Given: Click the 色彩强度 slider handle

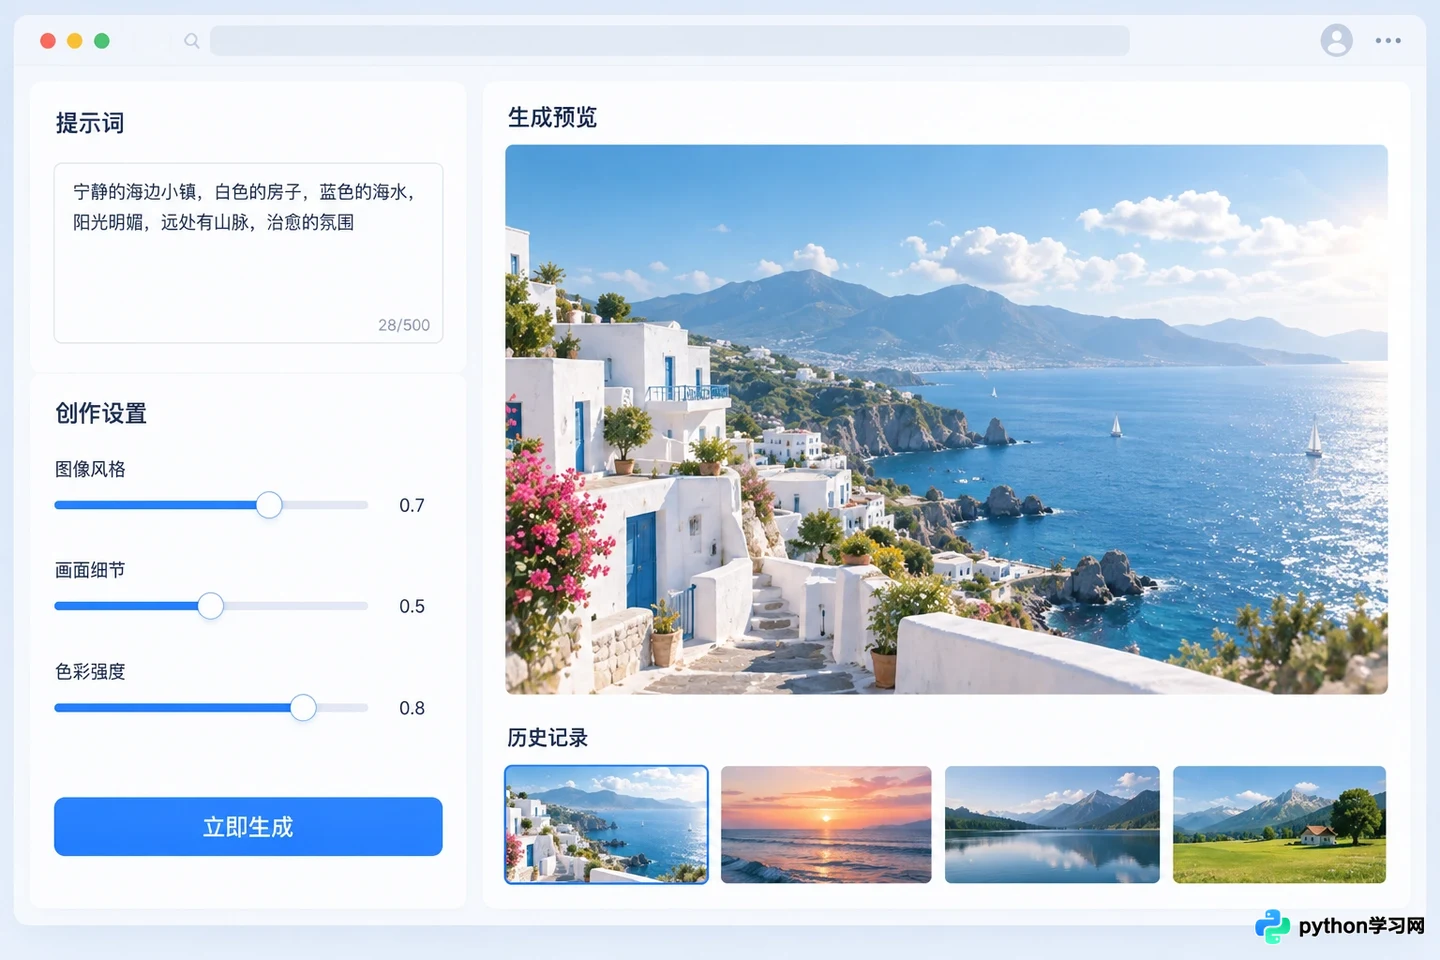Looking at the screenshot, I should click(303, 708).
